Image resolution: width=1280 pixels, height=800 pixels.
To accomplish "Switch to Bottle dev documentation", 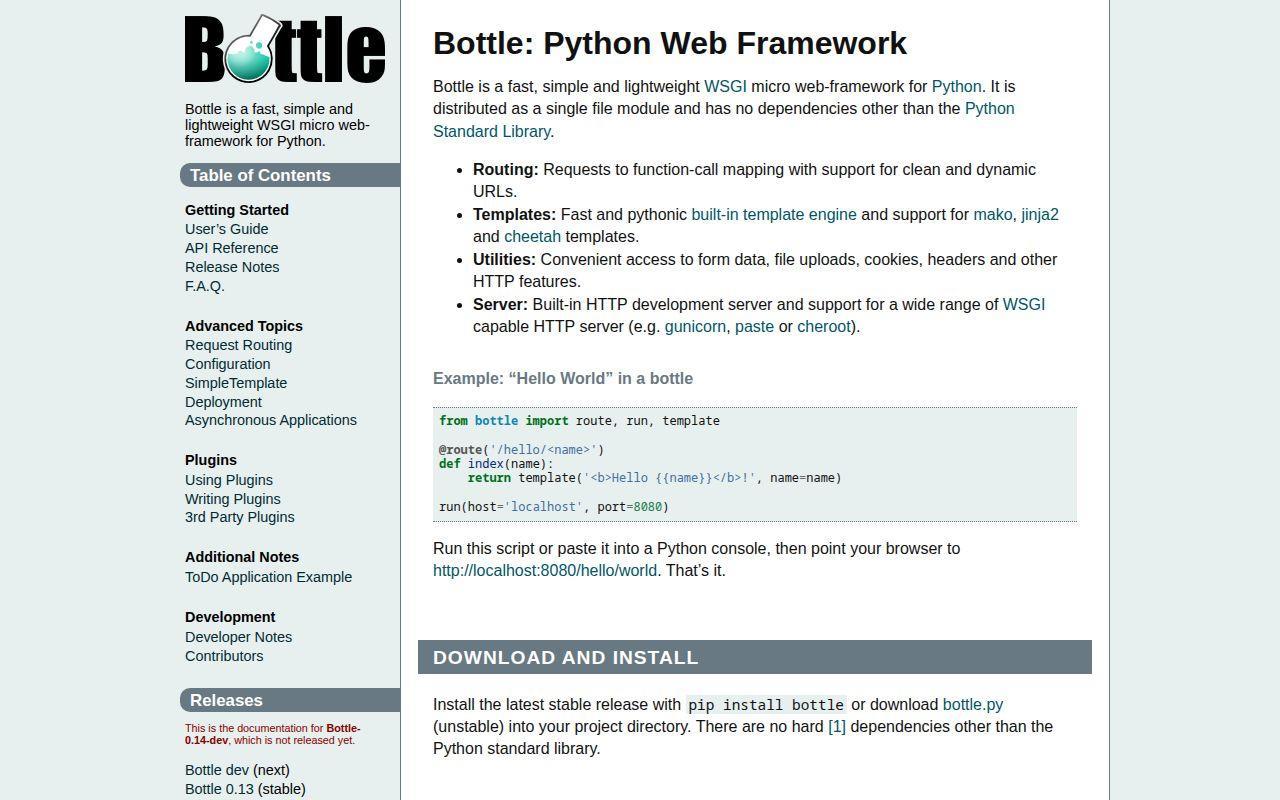I will click(x=217, y=770).
